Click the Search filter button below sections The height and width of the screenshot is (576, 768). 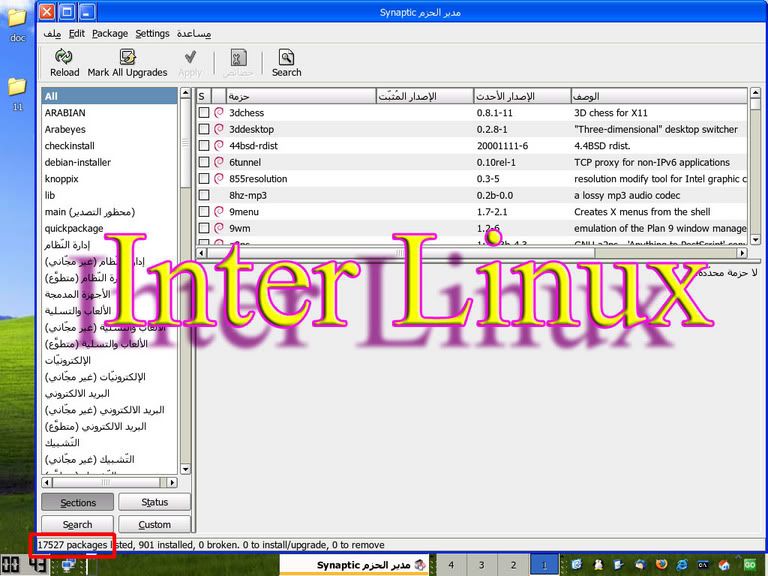(x=77, y=525)
